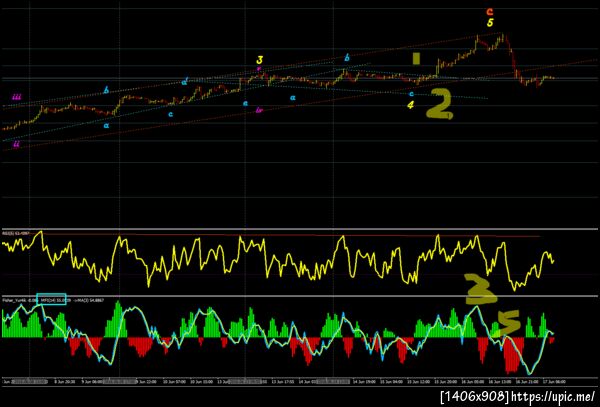The height and width of the screenshot is (407, 600).
Task: Select the yellow wave 3 label
Action: 260,60
